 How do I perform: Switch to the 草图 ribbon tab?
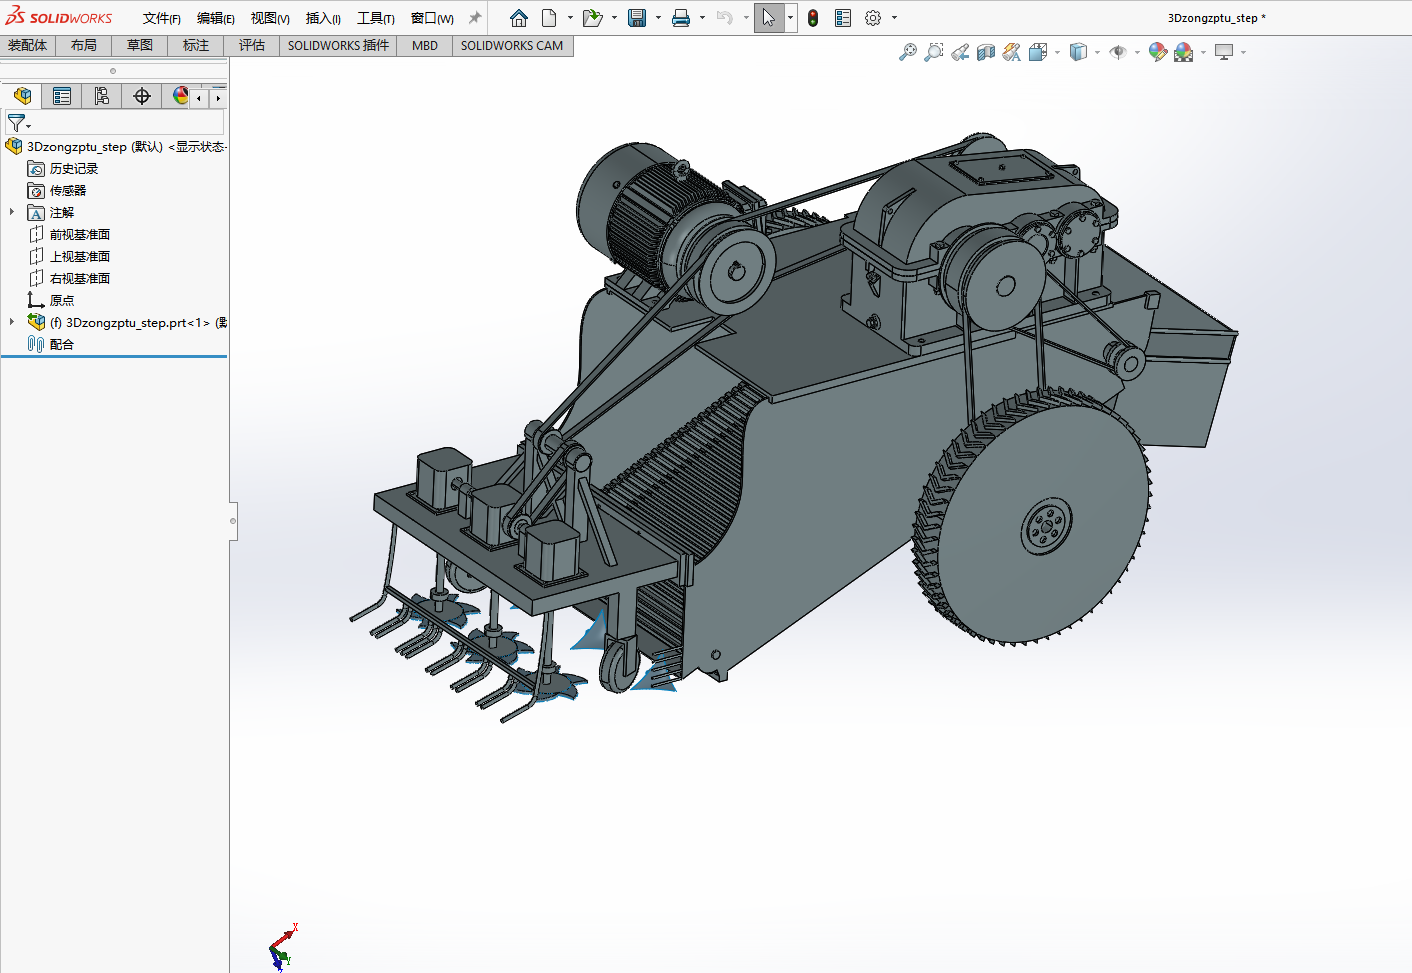pos(140,45)
